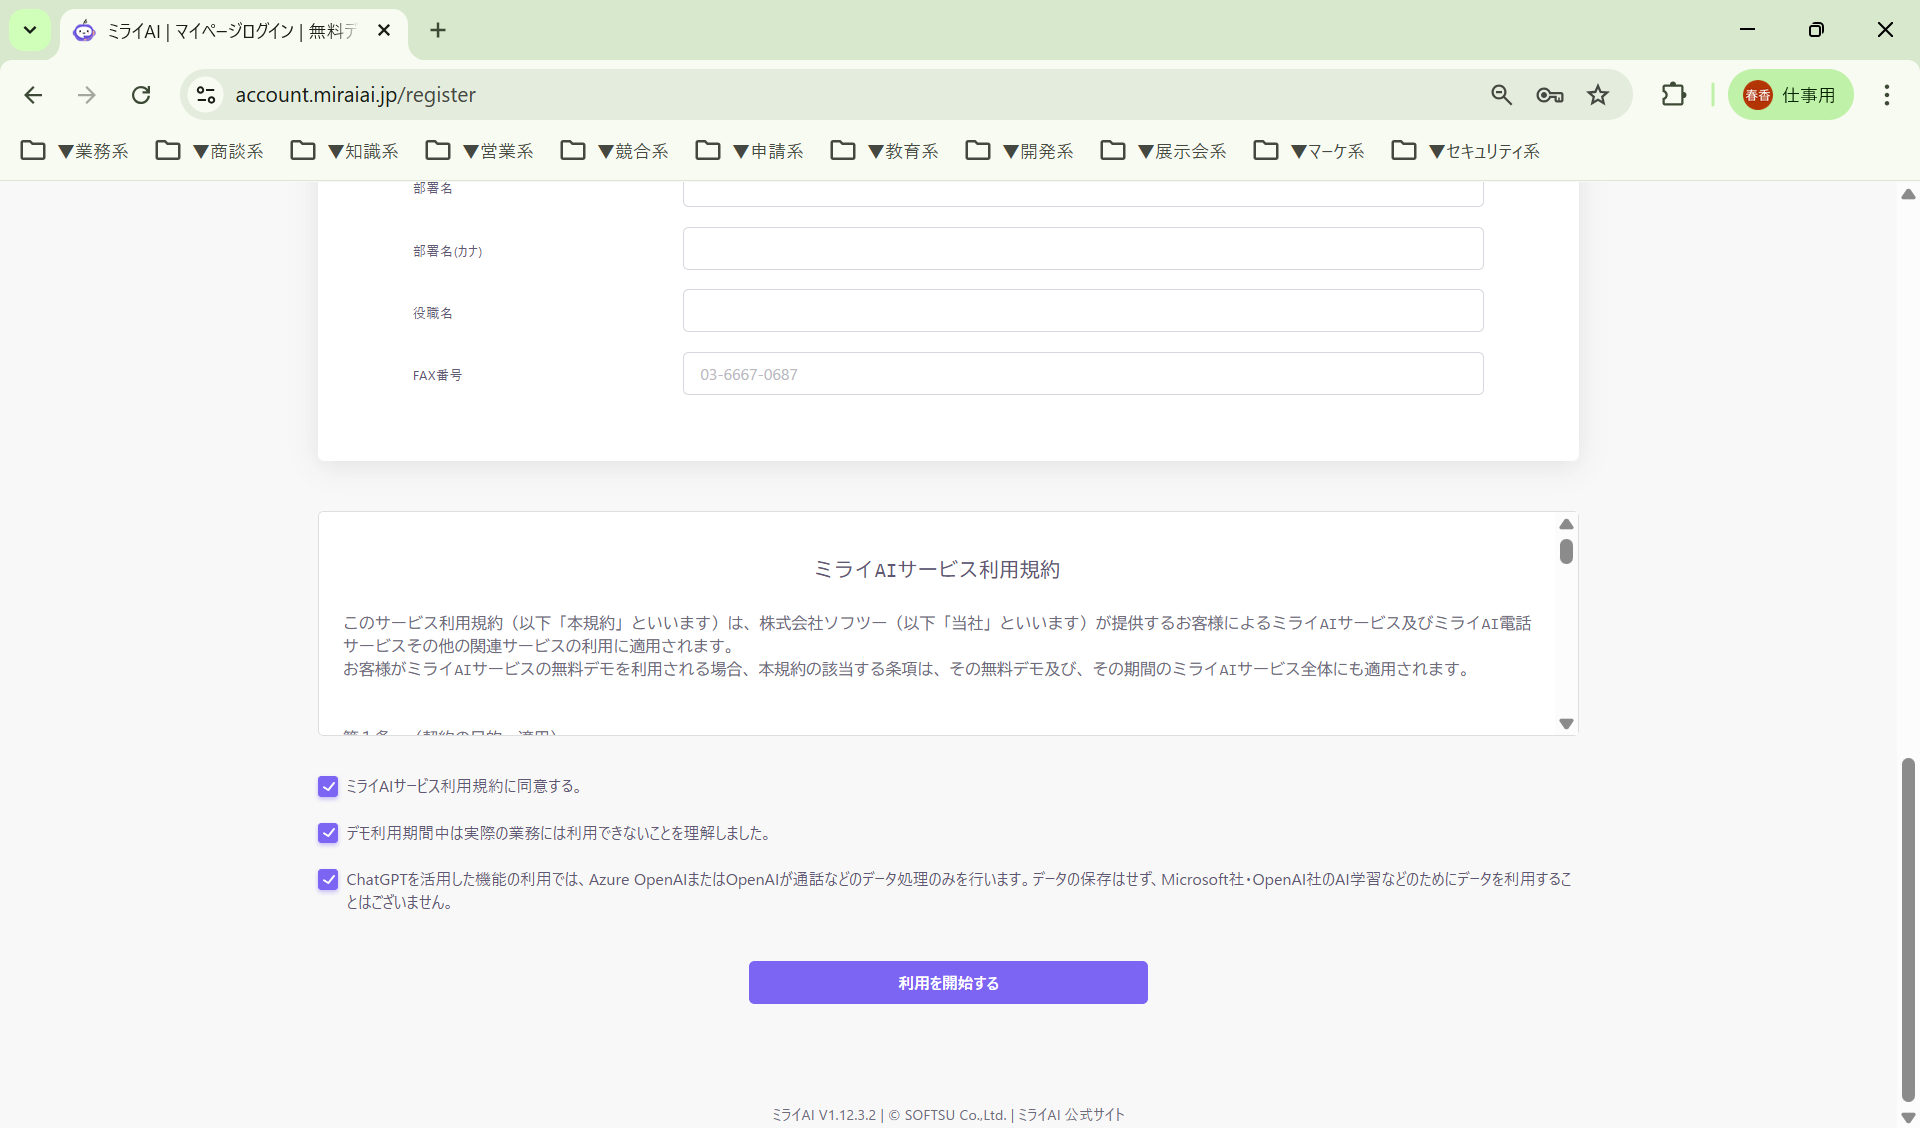
Task: Click terms box down arrow
Action: pyautogui.click(x=1566, y=724)
